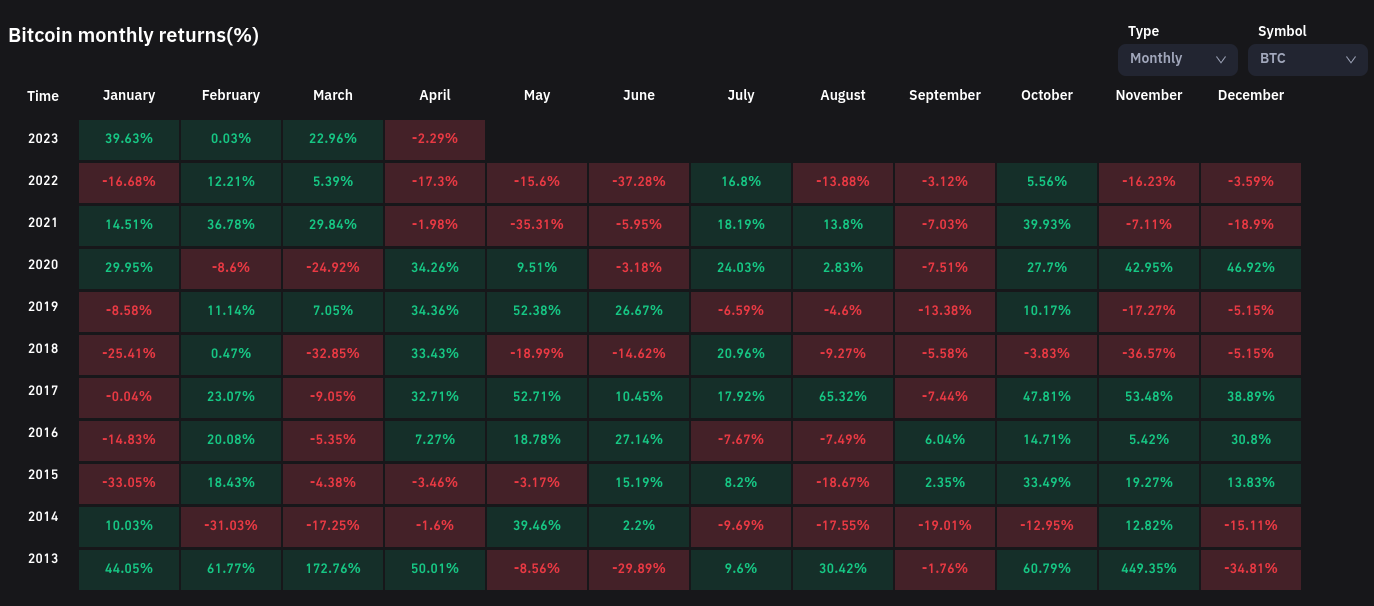Click the Bitcoin monthly returns(%) title
The width and height of the screenshot is (1374, 606).
pyautogui.click(x=134, y=36)
